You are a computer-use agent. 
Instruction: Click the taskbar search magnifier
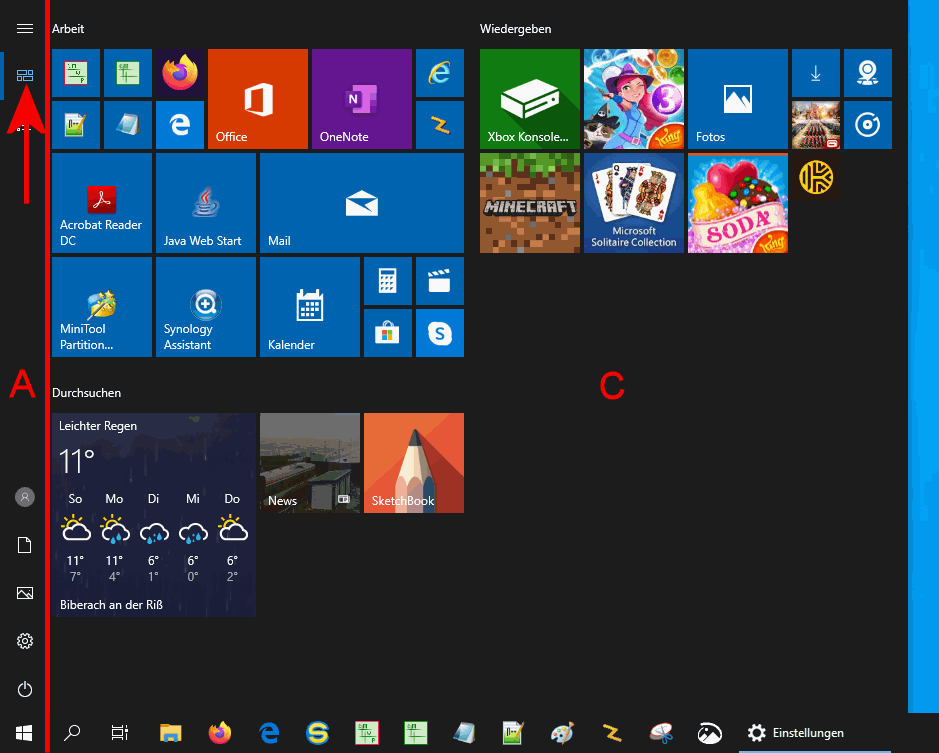click(x=72, y=733)
